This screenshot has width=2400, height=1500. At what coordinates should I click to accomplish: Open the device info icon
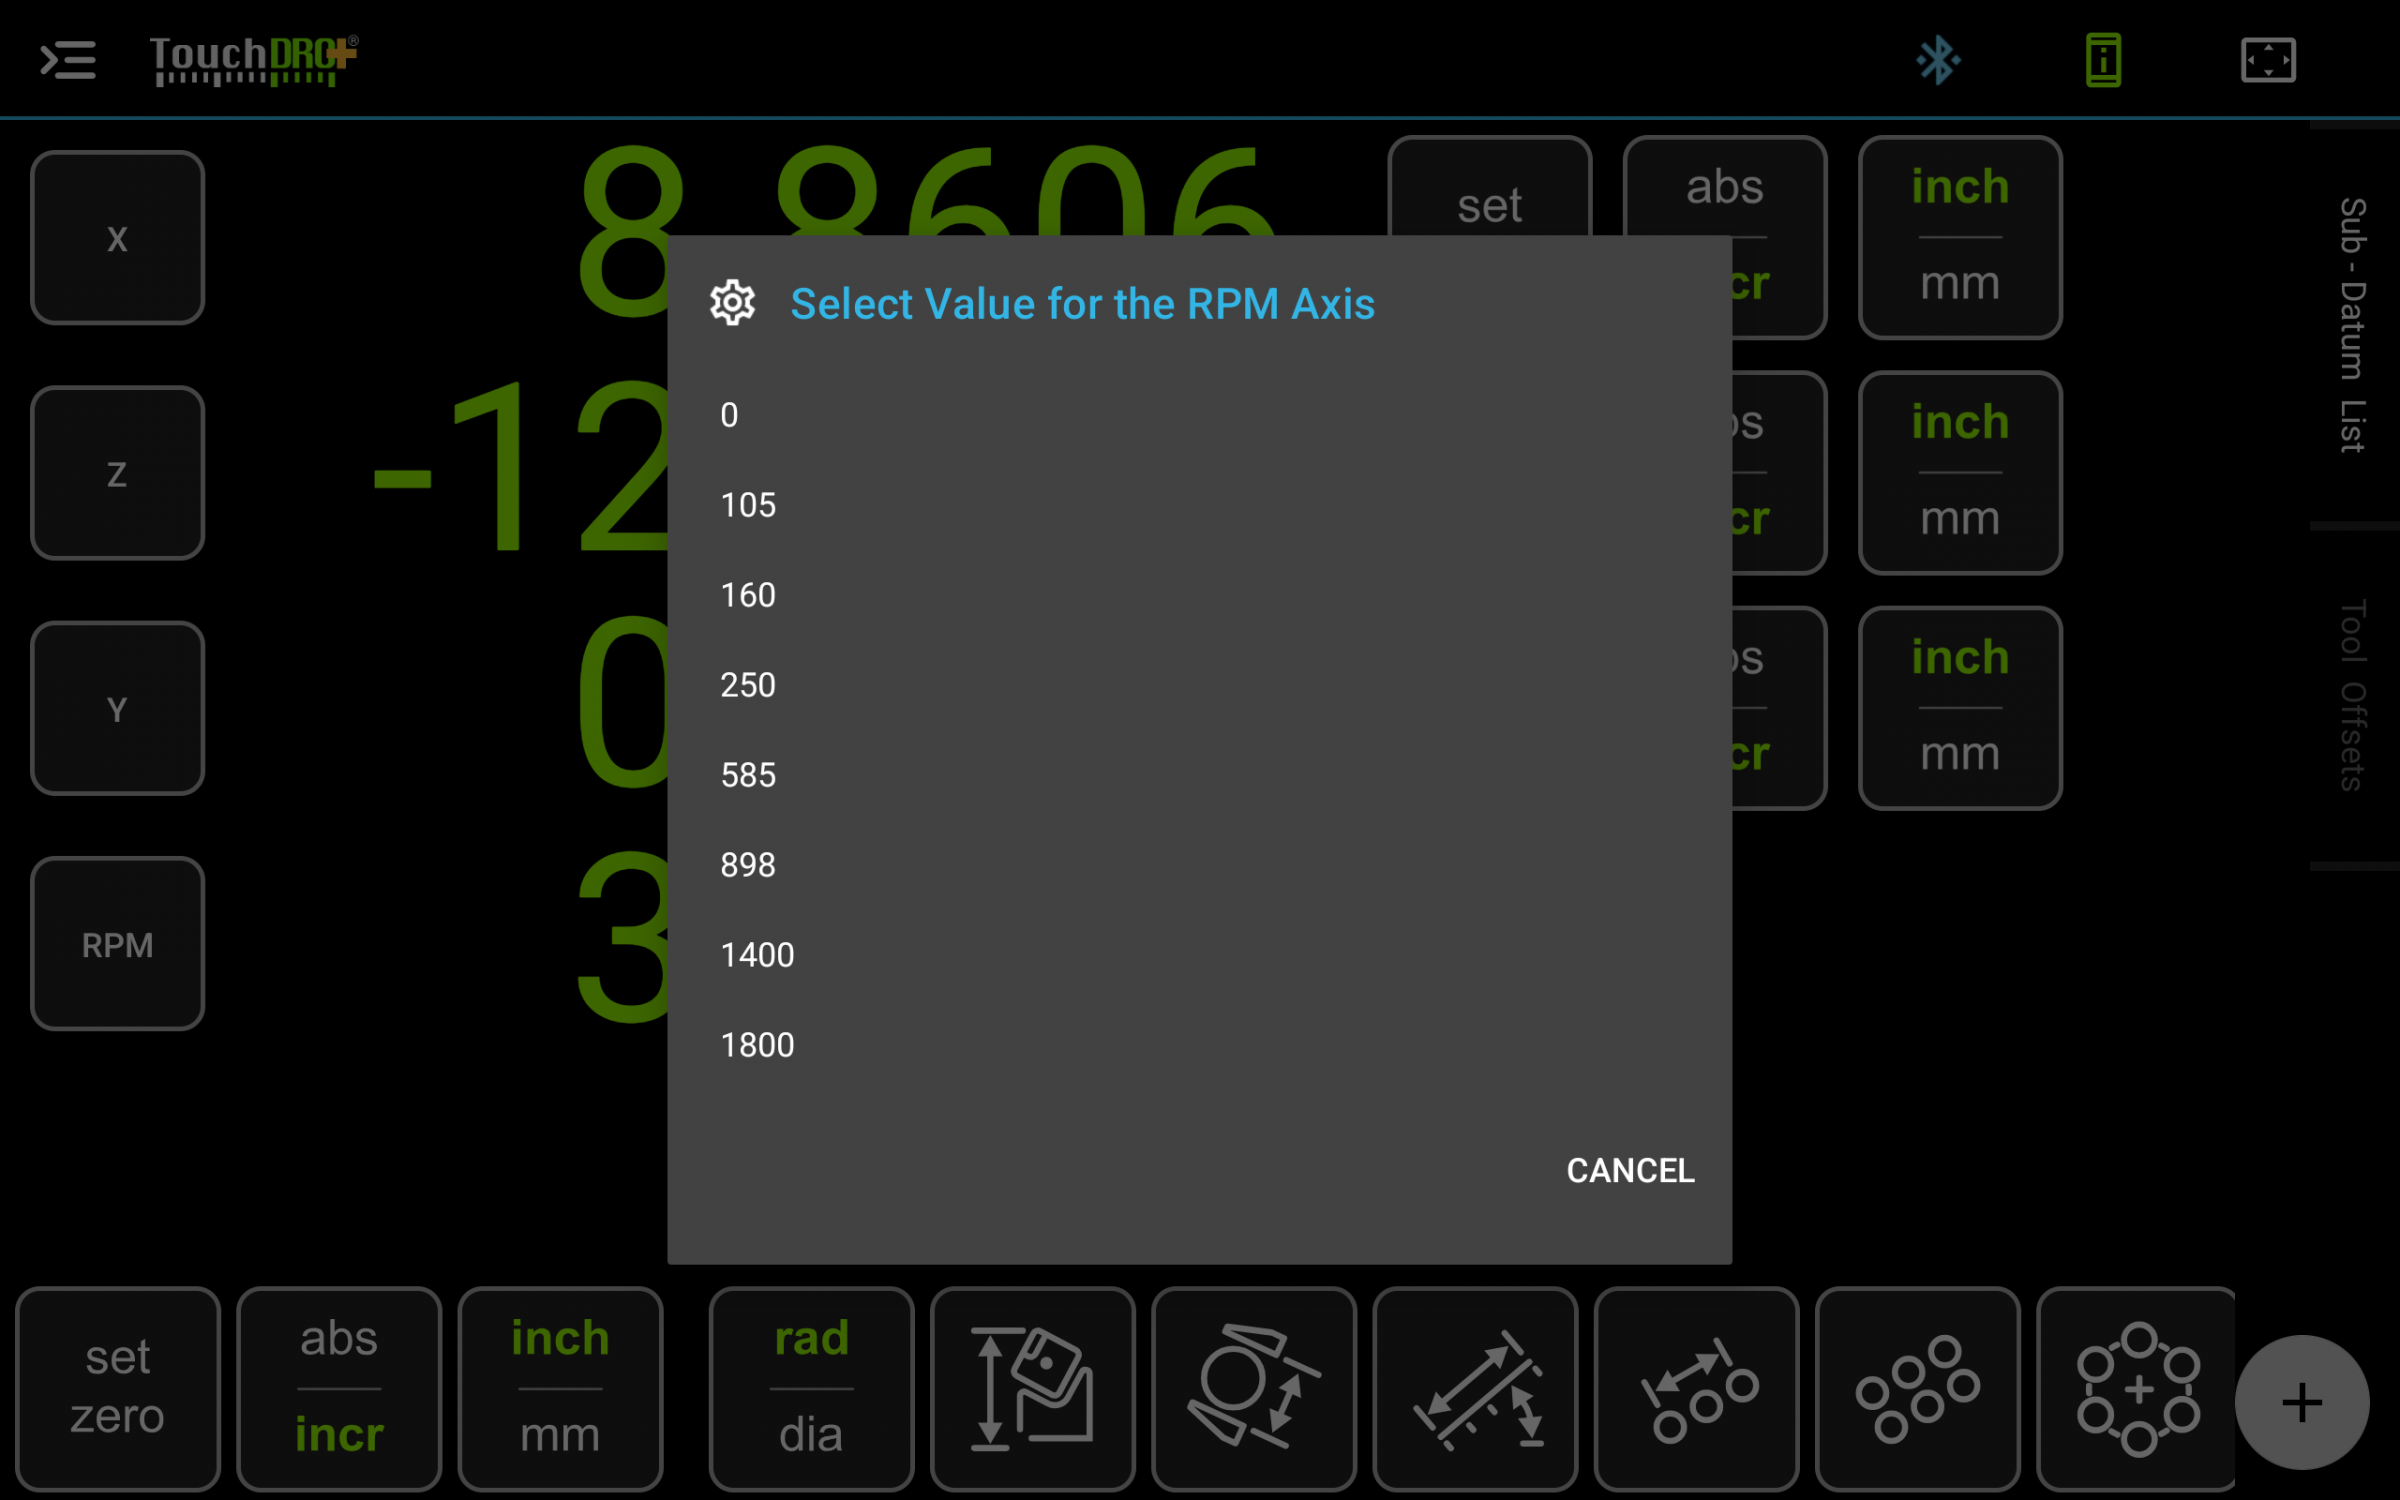2103,60
